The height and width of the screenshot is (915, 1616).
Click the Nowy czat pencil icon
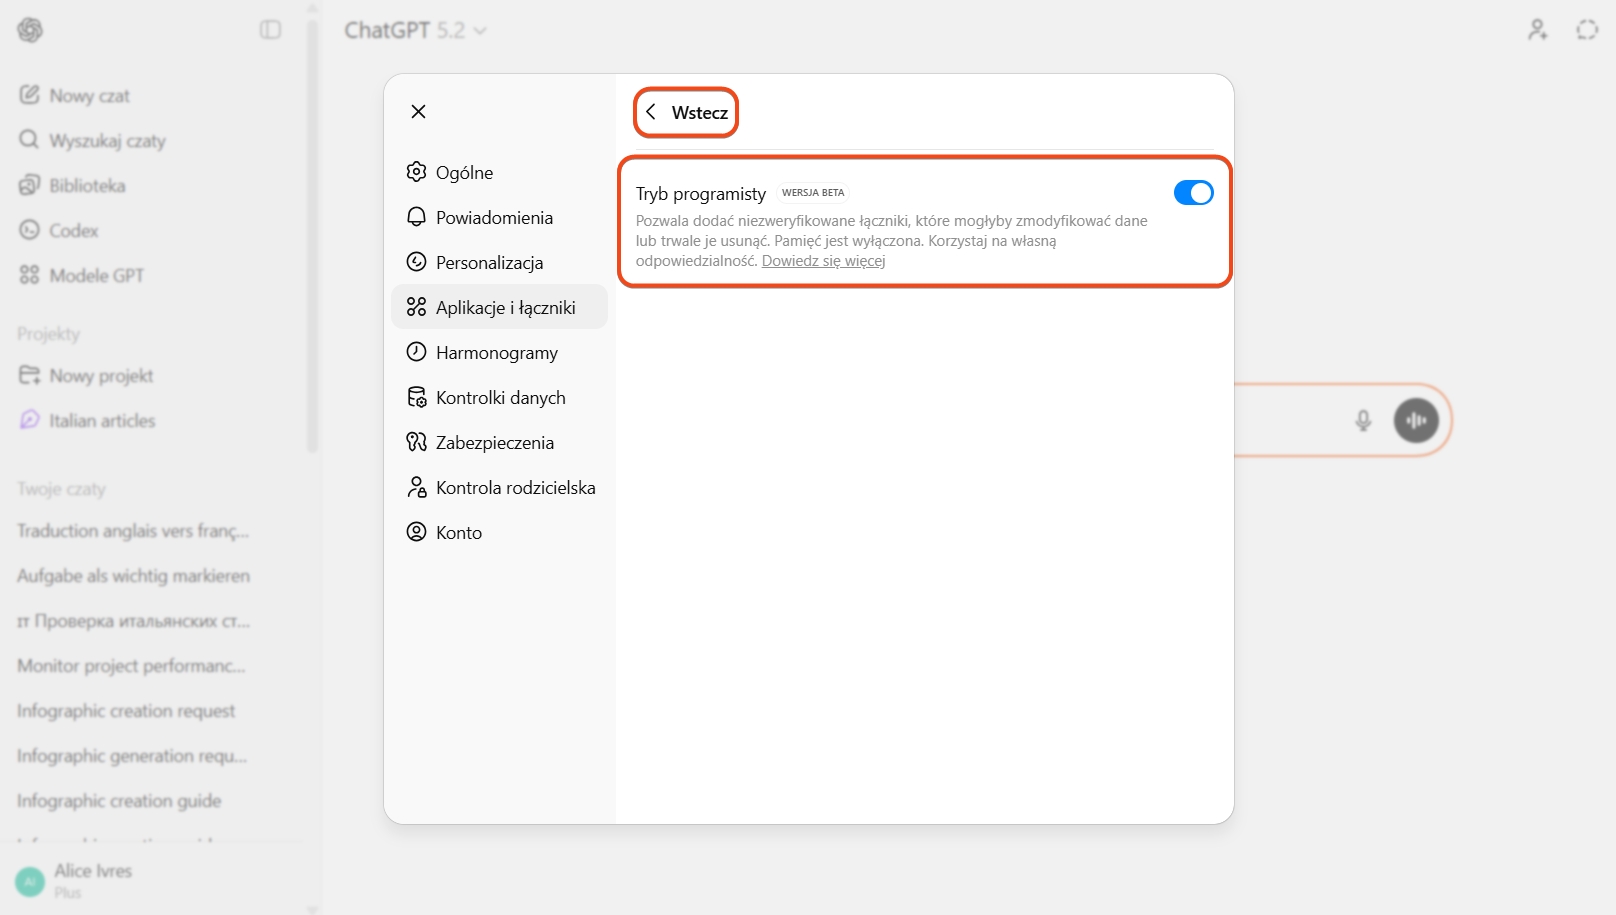click(x=29, y=95)
